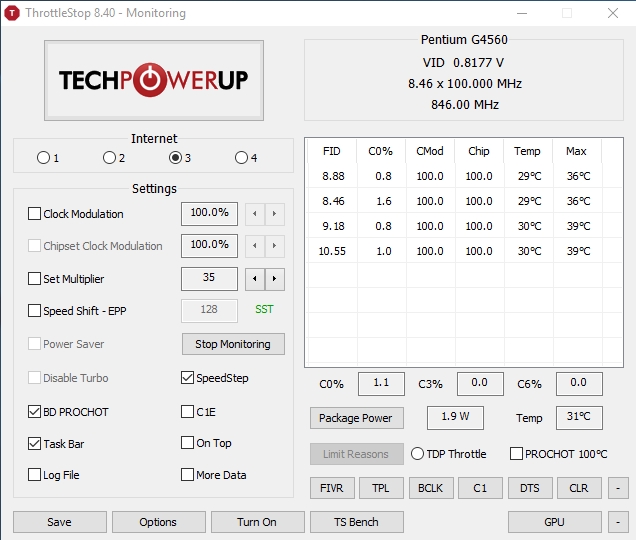Raise Set Multiplier with right arrow

275,279
